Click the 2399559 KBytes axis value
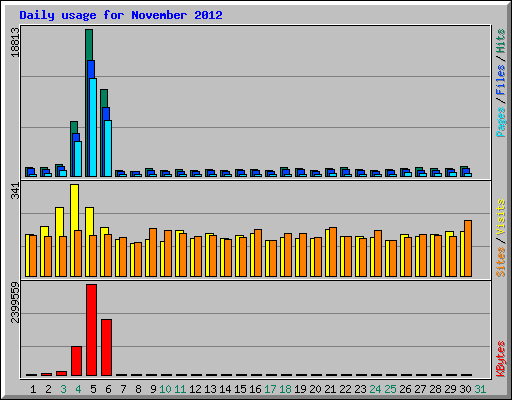This screenshot has width=512, height=400. tap(15, 303)
